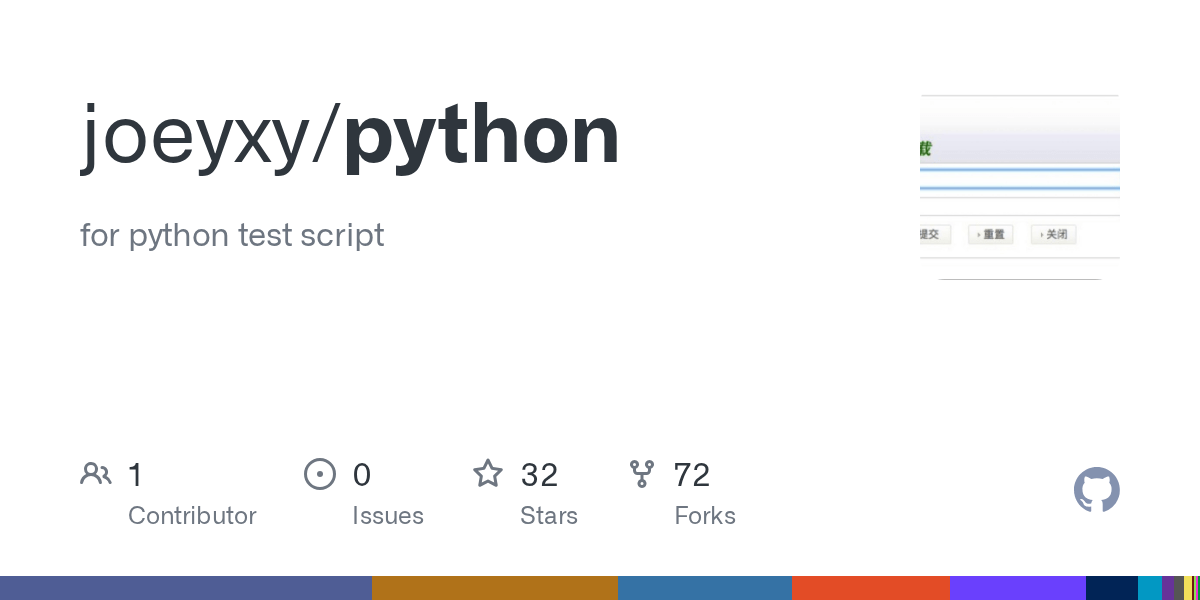Click the "for python test script" description

tap(232, 236)
